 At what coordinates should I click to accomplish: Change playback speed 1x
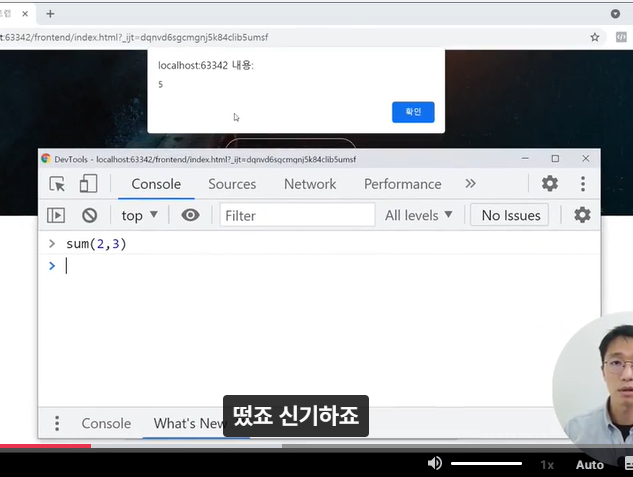[547, 465]
